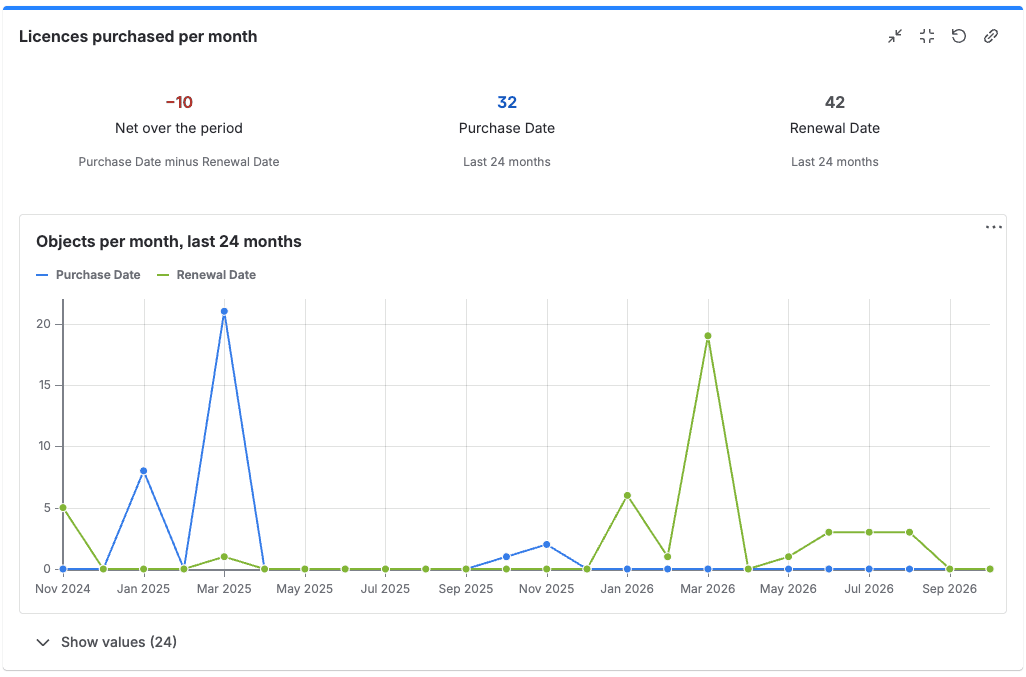Click the green data point at Nov 2024
This screenshot has width=1026, height=677.
(63, 508)
